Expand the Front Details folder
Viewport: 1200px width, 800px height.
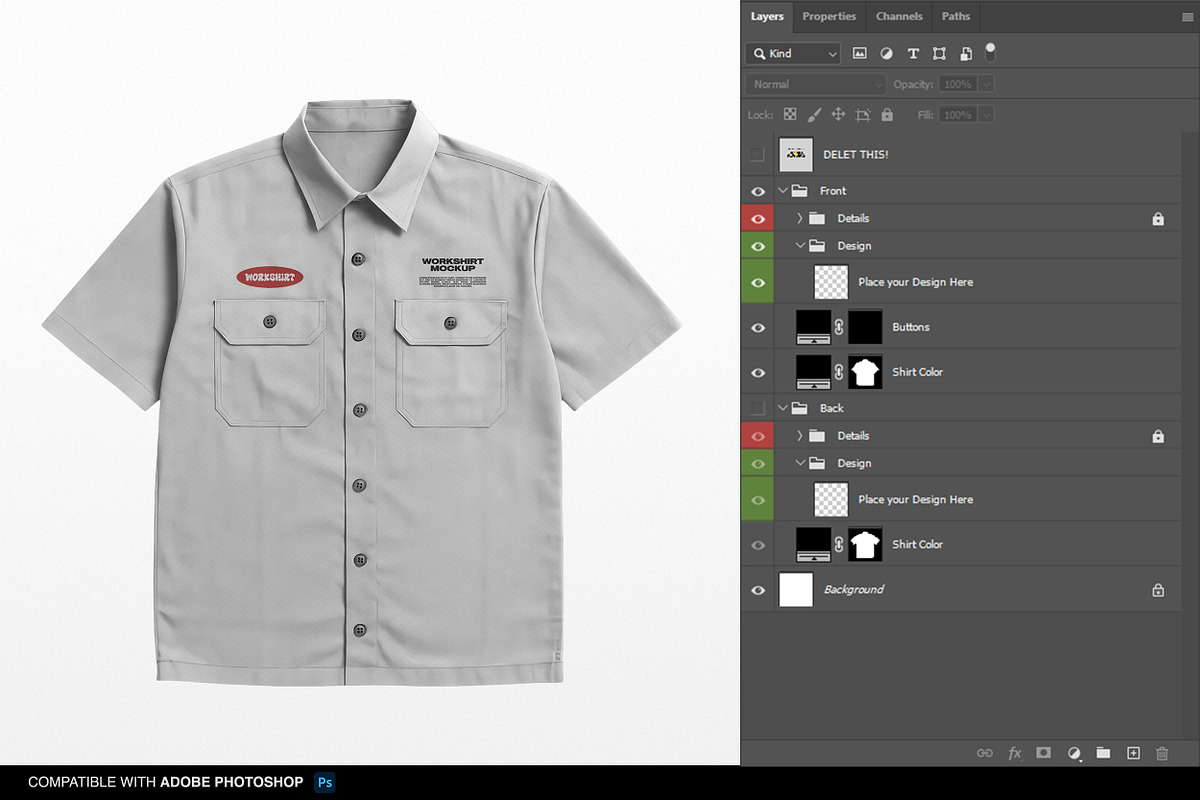(x=800, y=218)
